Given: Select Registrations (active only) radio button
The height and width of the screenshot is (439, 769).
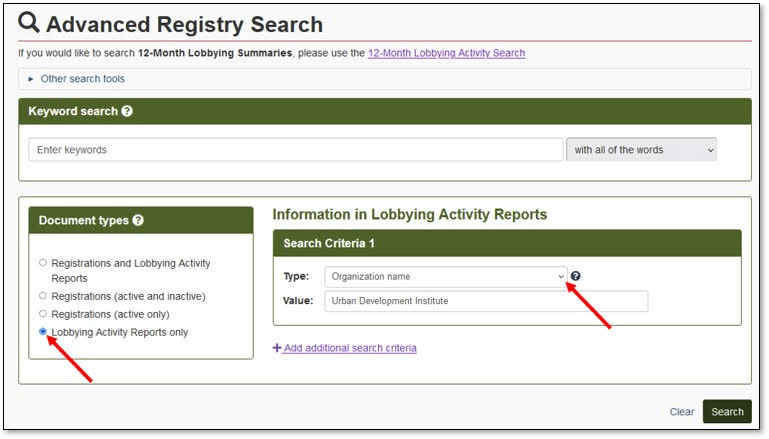Looking at the screenshot, I should click(x=42, y=314).
